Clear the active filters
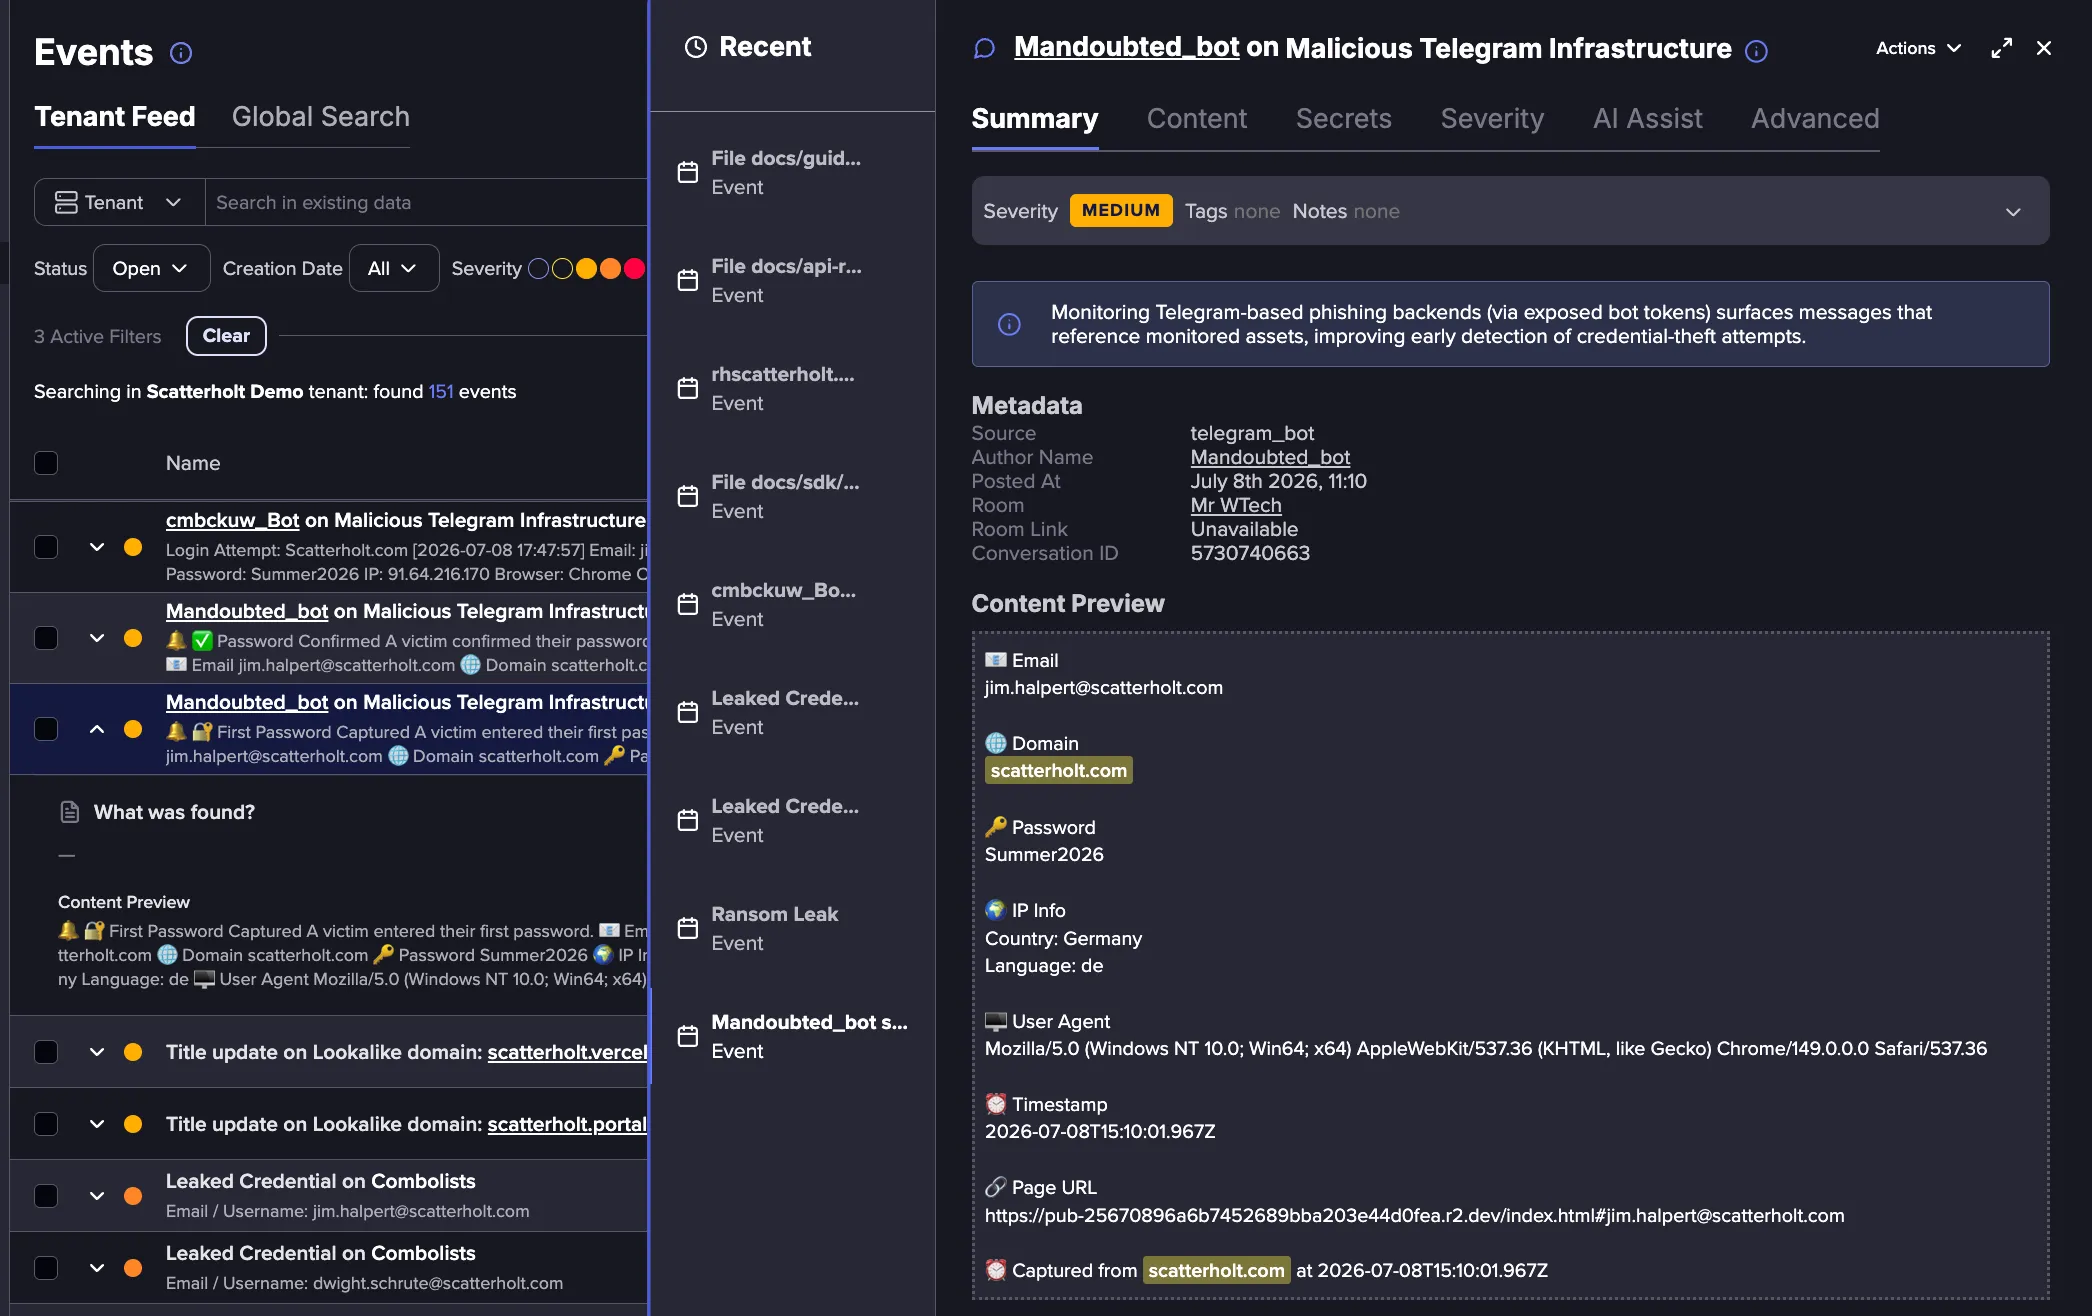The height and width of the screenshot is (1316, 2092). (226, 336)
